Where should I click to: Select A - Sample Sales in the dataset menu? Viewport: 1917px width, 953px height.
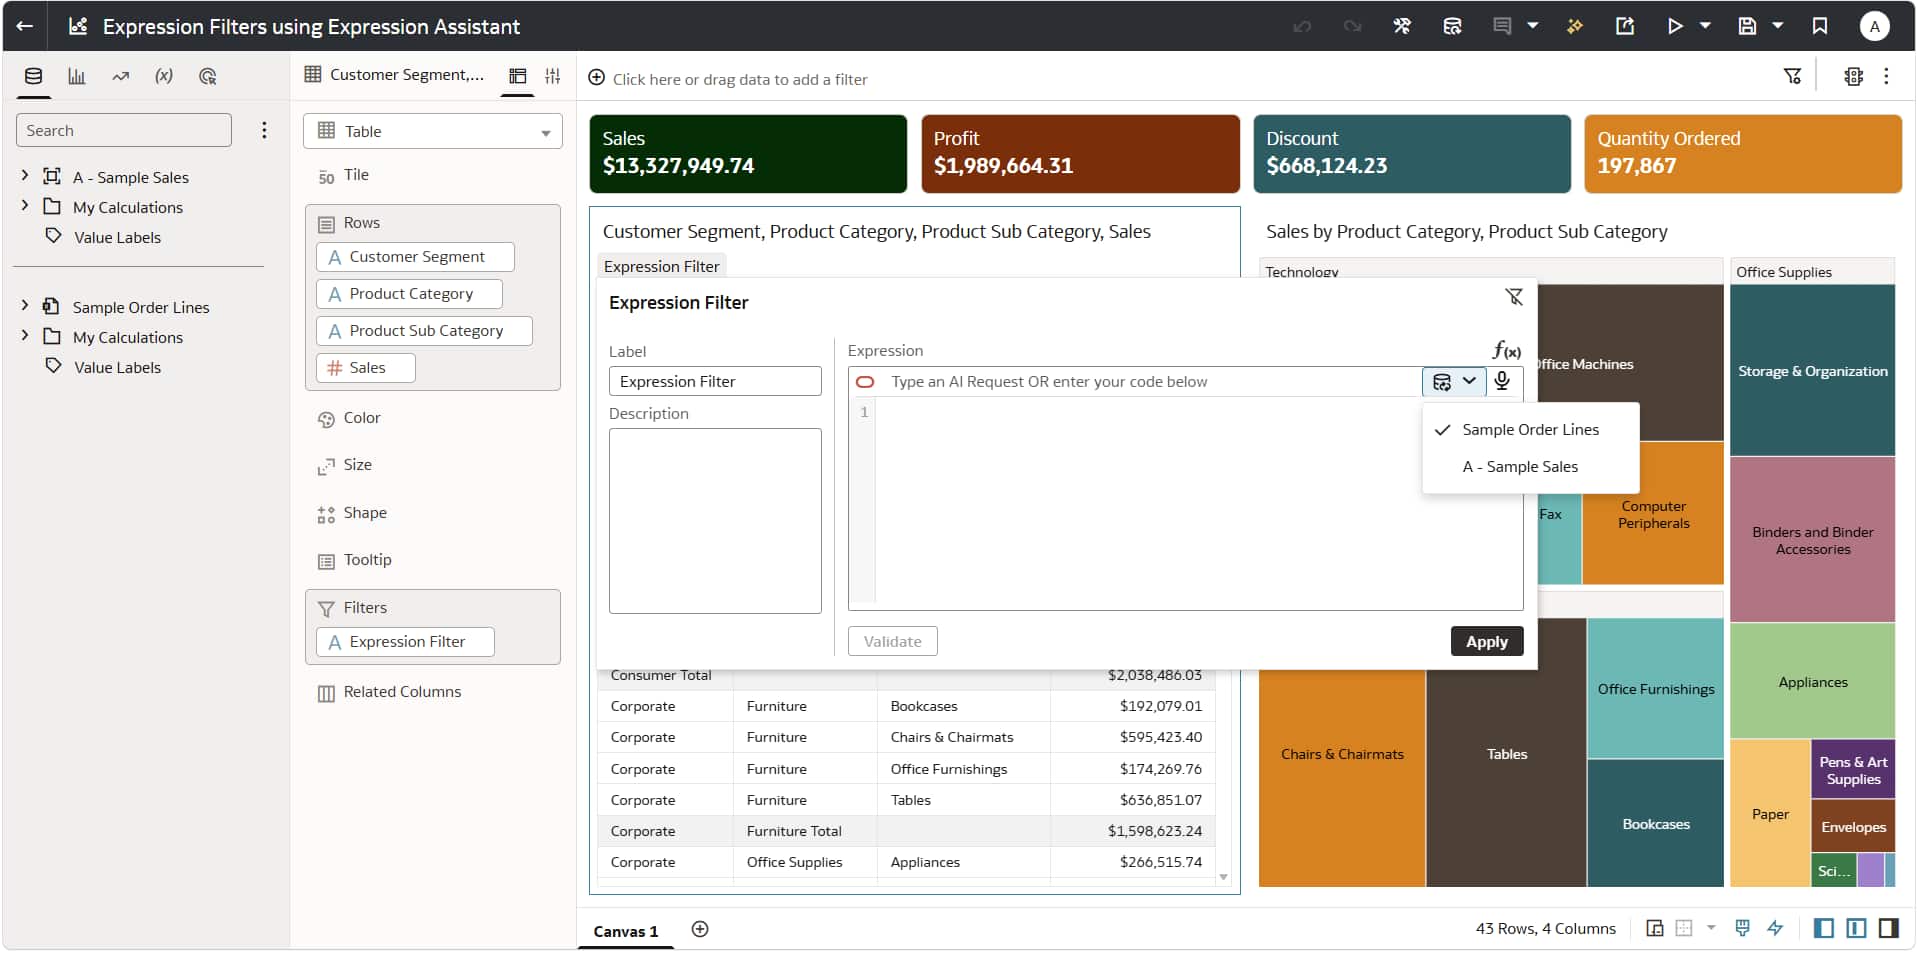(x=1530, y=466)
